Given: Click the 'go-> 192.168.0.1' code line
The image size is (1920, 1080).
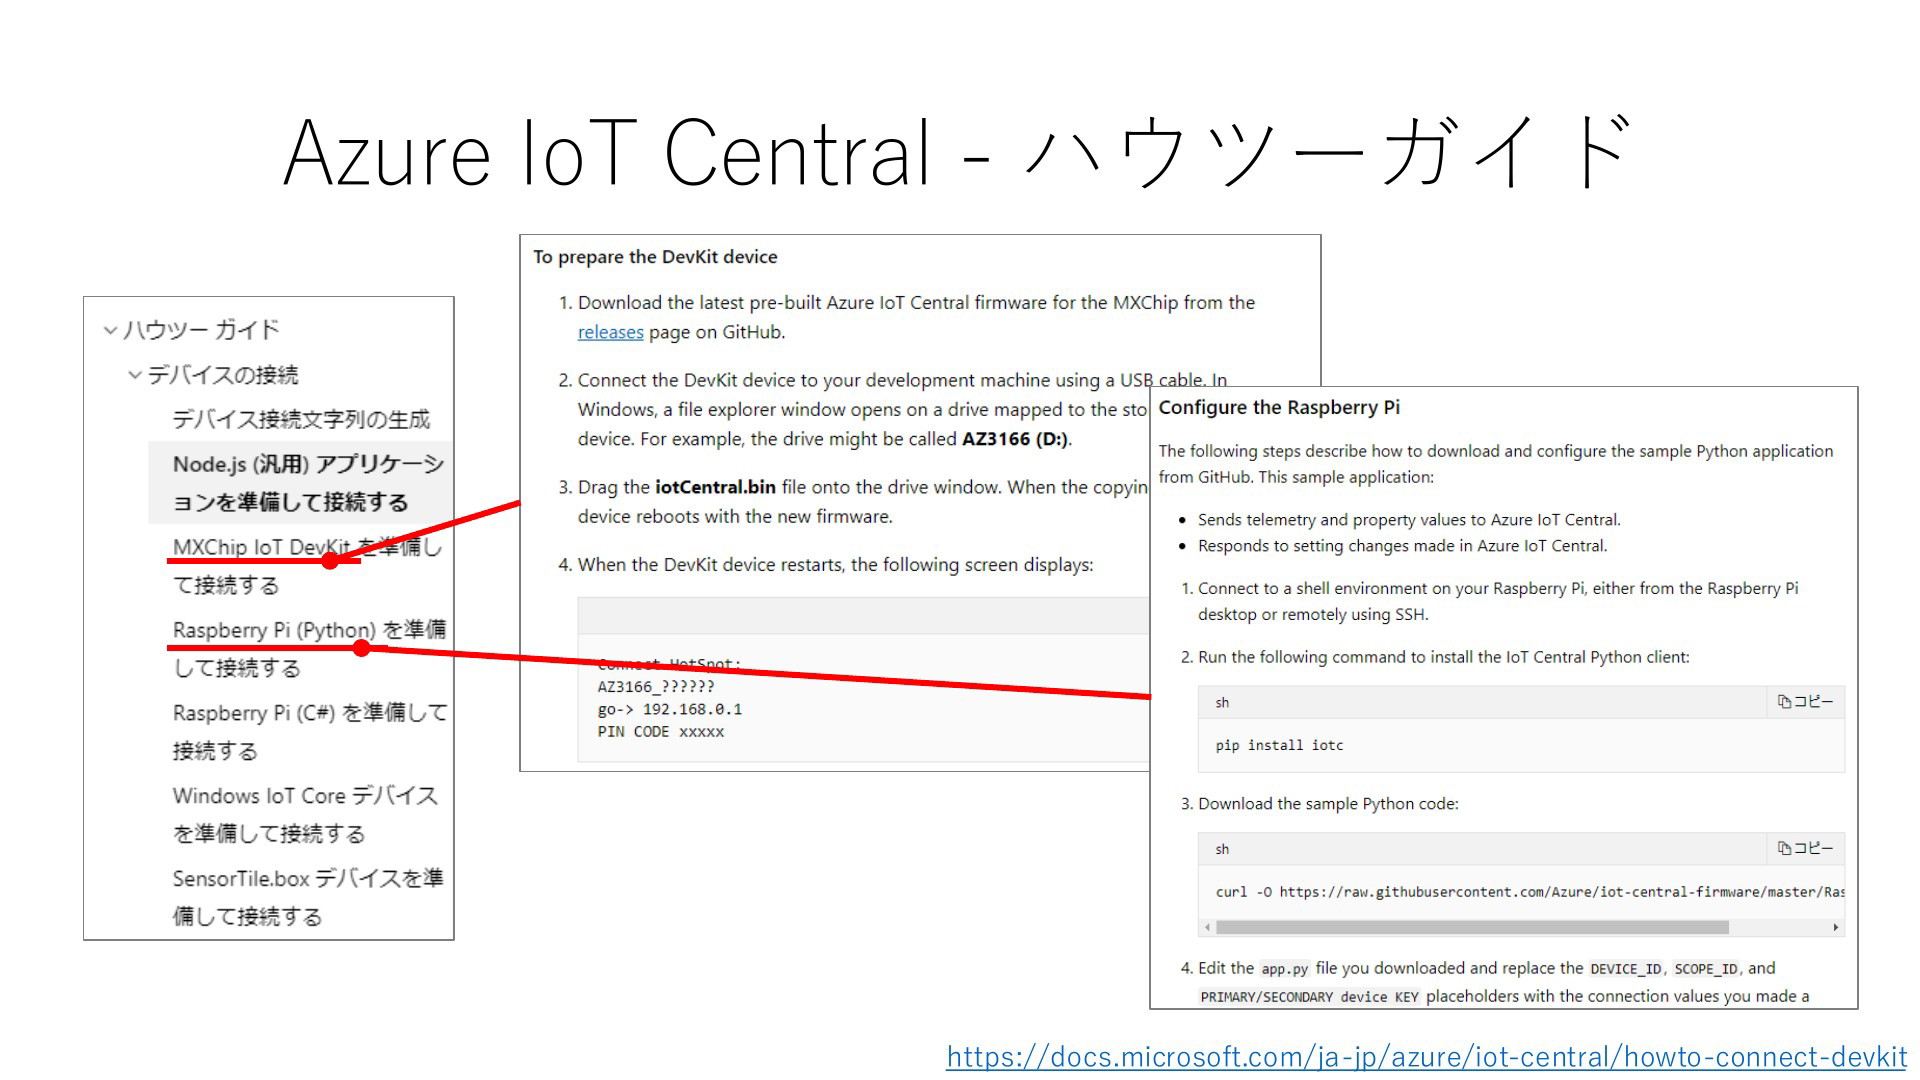Looking at the screenshot, I should [x=670, y=710].
